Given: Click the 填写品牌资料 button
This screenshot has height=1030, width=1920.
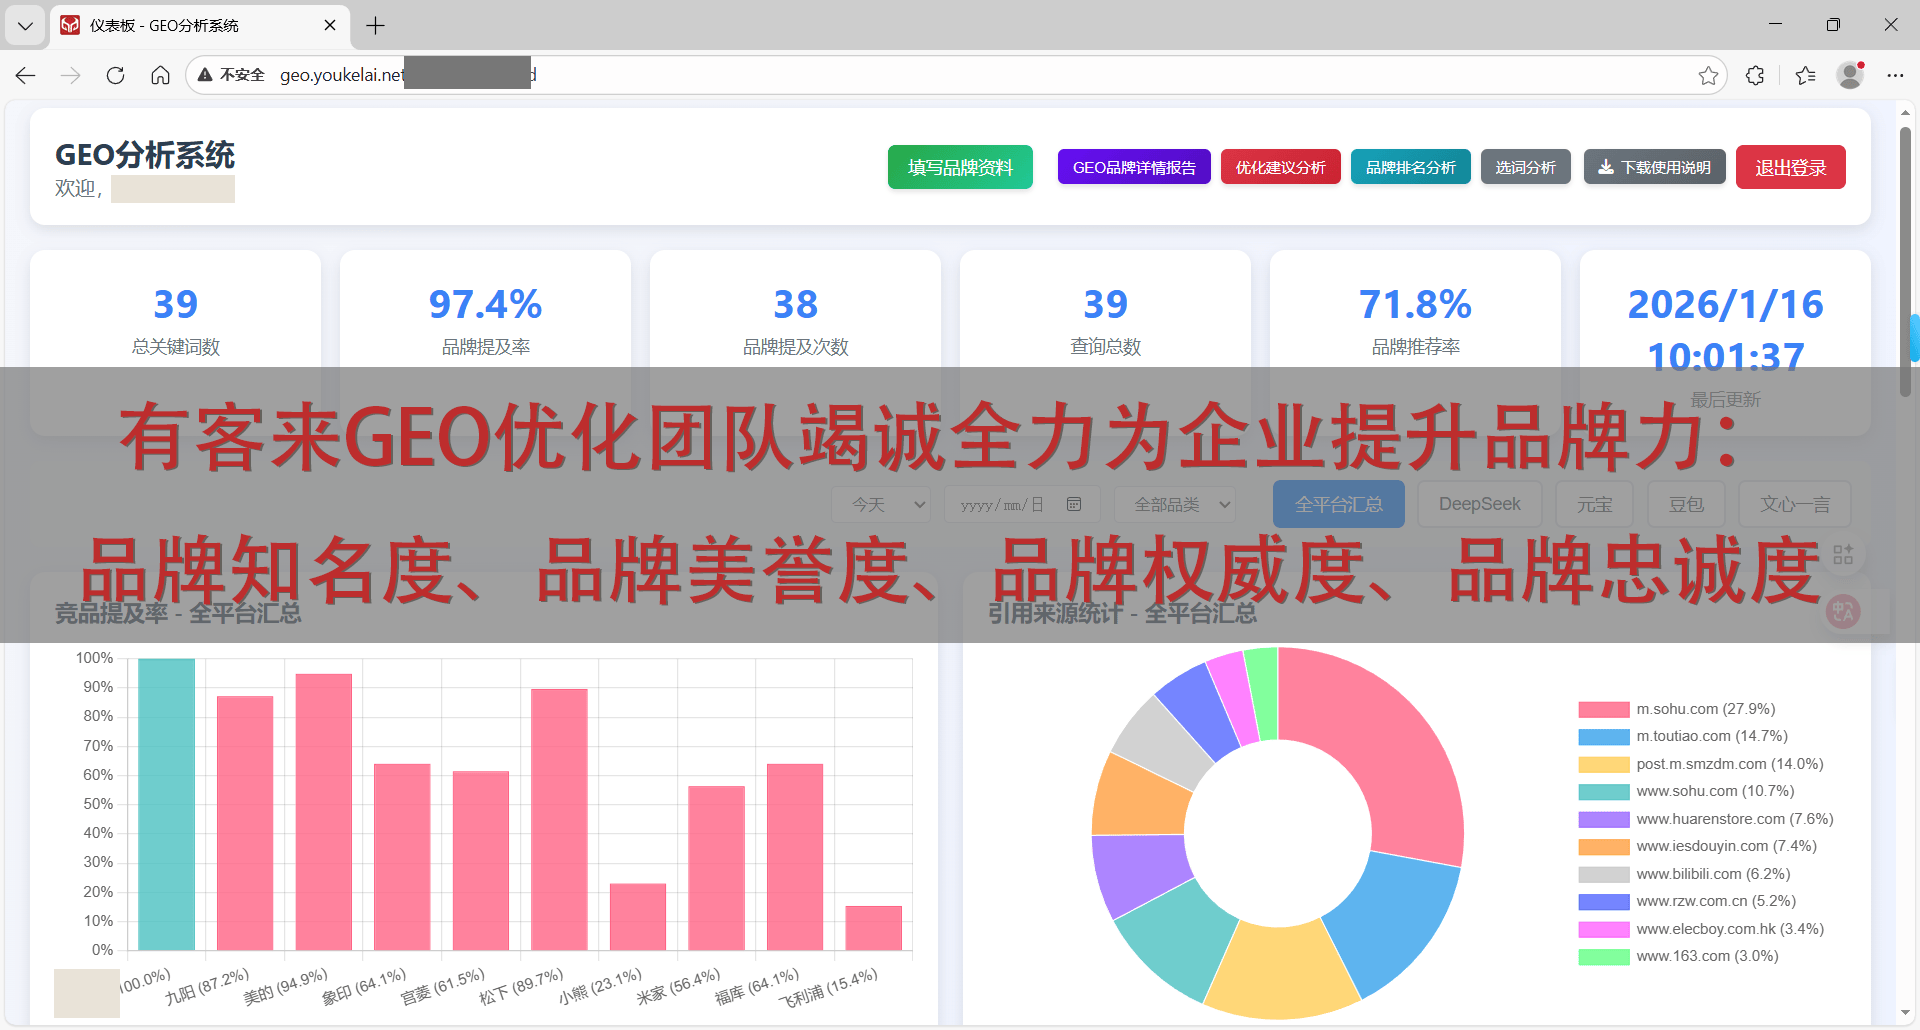Looking at the screenshot, I should click(960, 167).
